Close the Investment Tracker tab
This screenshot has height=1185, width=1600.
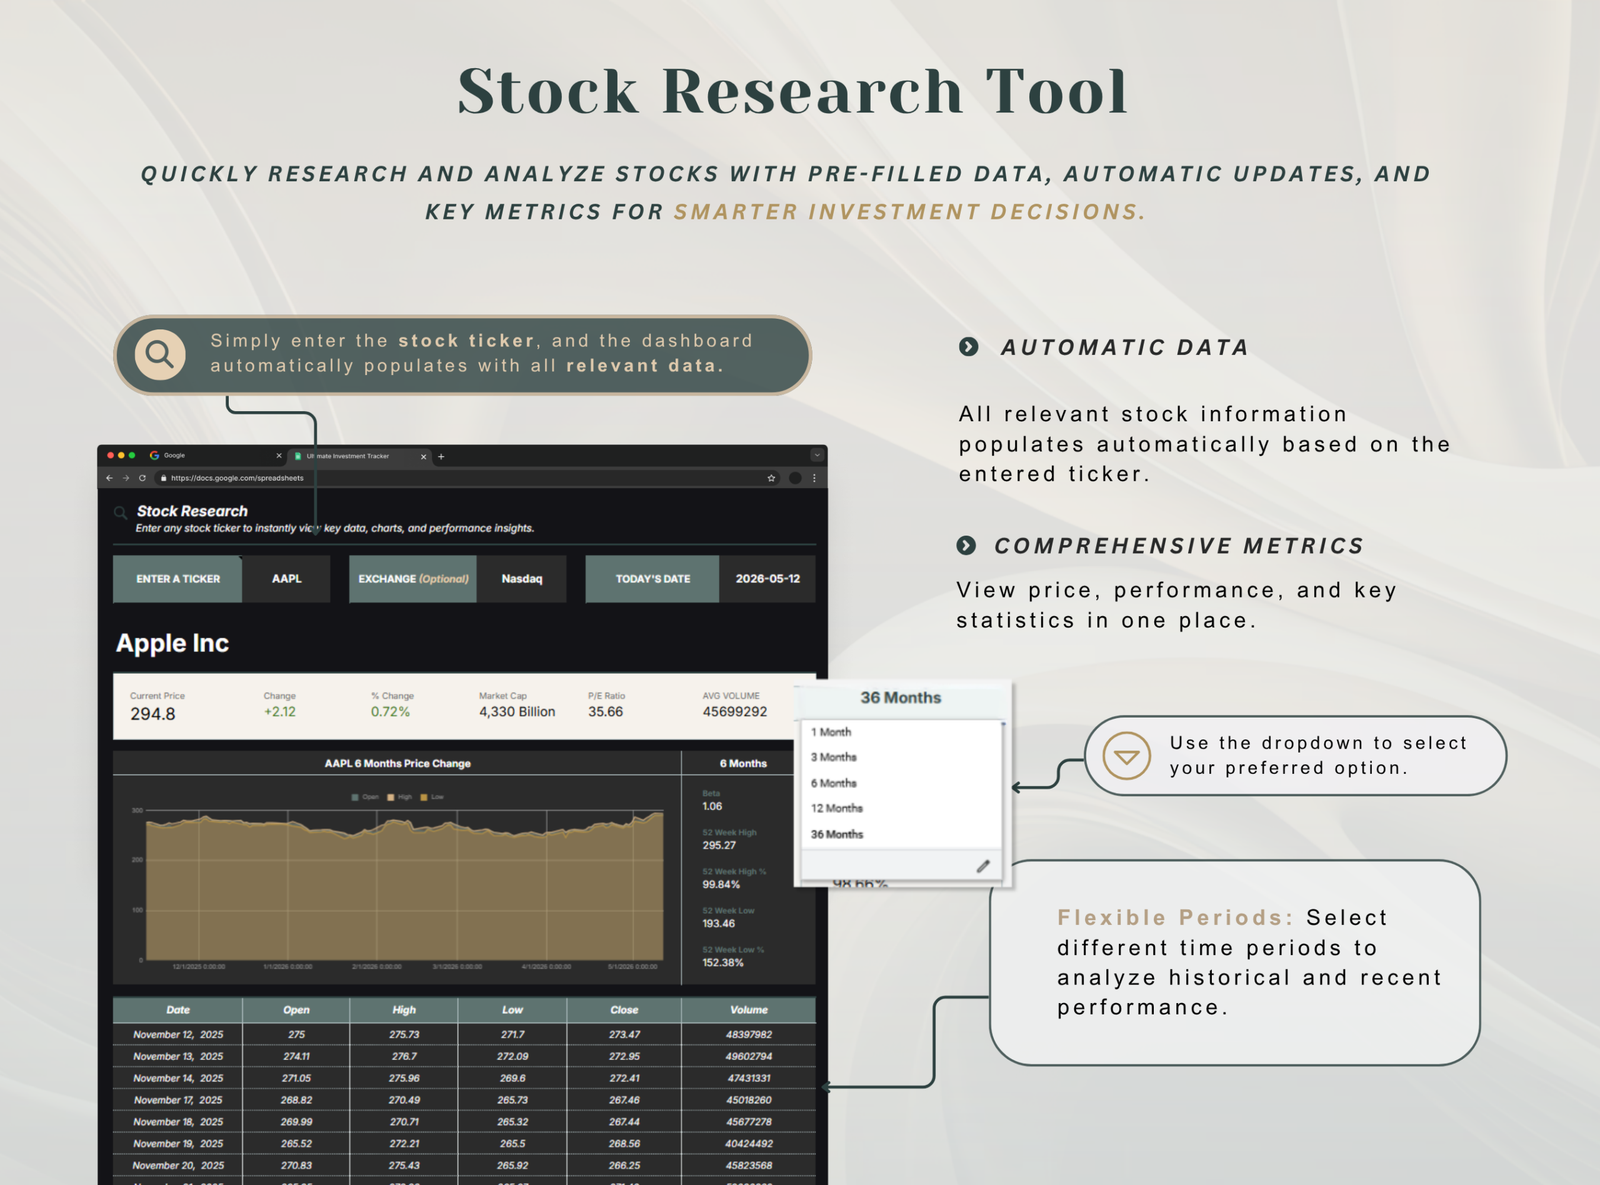coord(423,456)
